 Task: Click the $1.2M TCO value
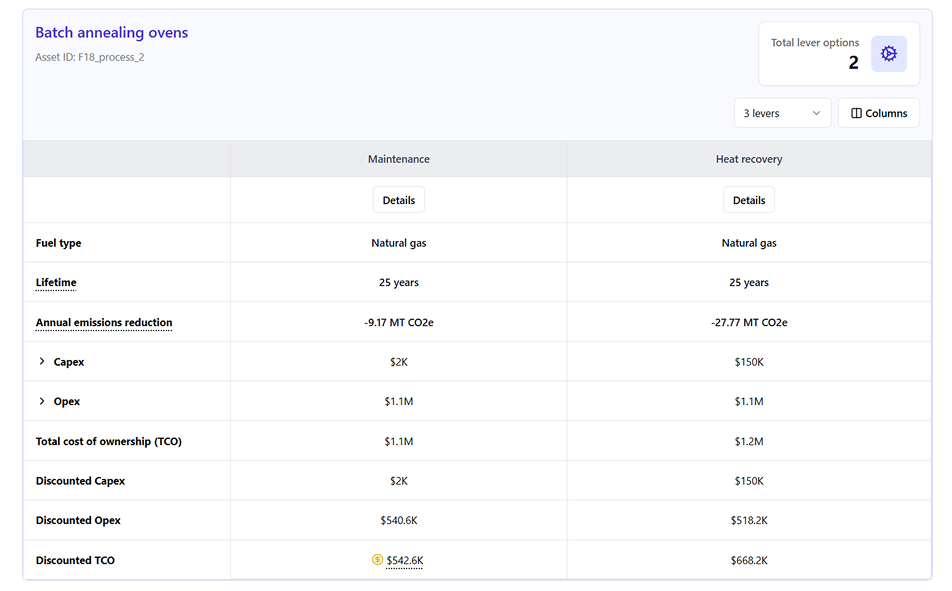click(x=749, y=442)
